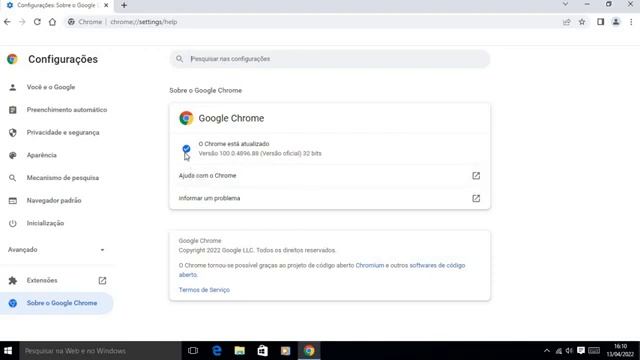The width and height of the screenshot is (640, 360).
Task: Click the share page icon in address bar
Action: click(x=567, y=22)
